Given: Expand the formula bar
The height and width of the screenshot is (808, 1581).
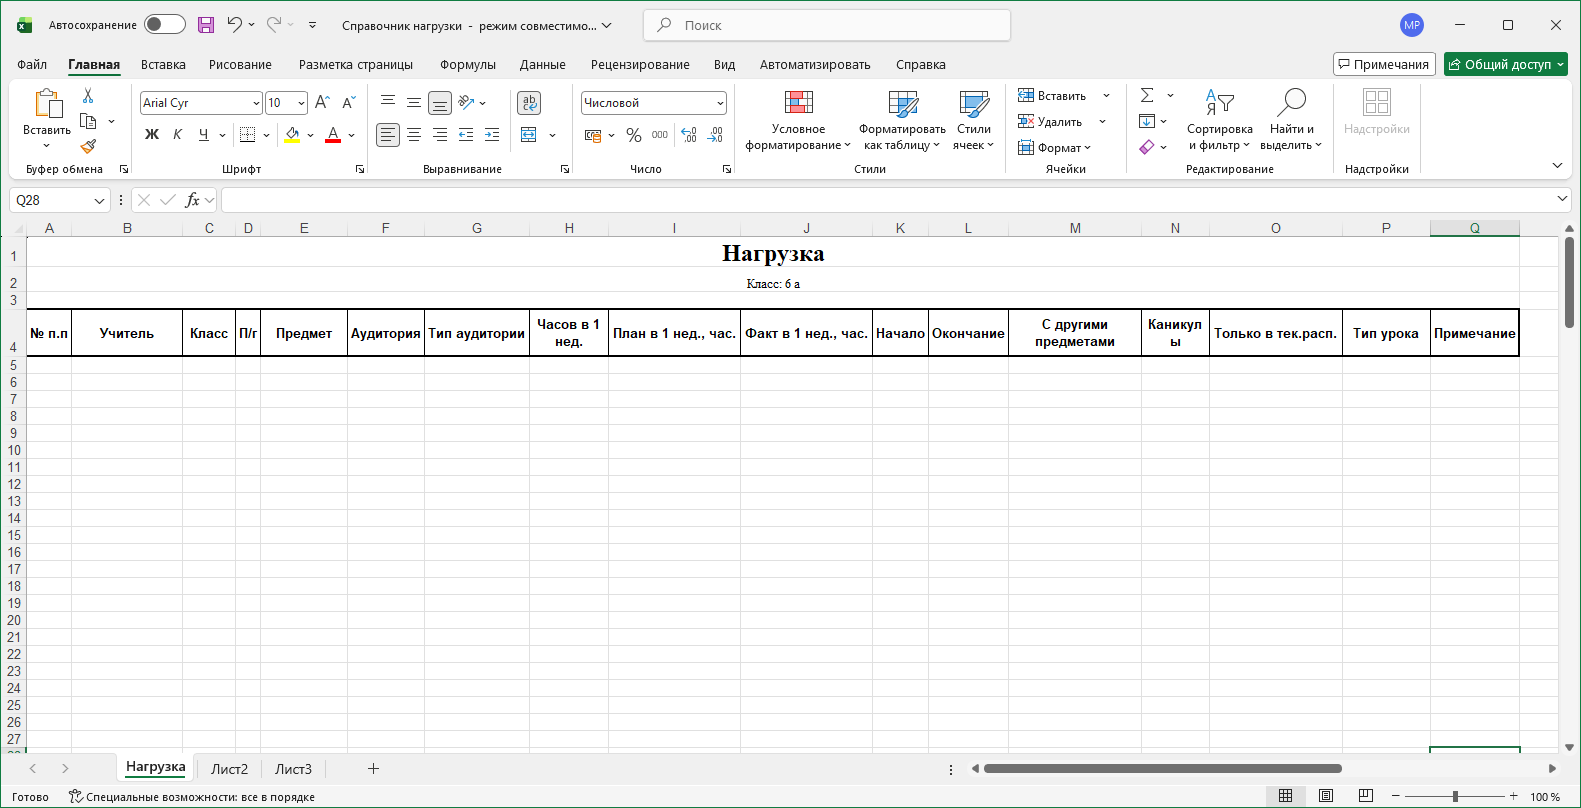Looking at the screenshot, I should pos(1563,200).
